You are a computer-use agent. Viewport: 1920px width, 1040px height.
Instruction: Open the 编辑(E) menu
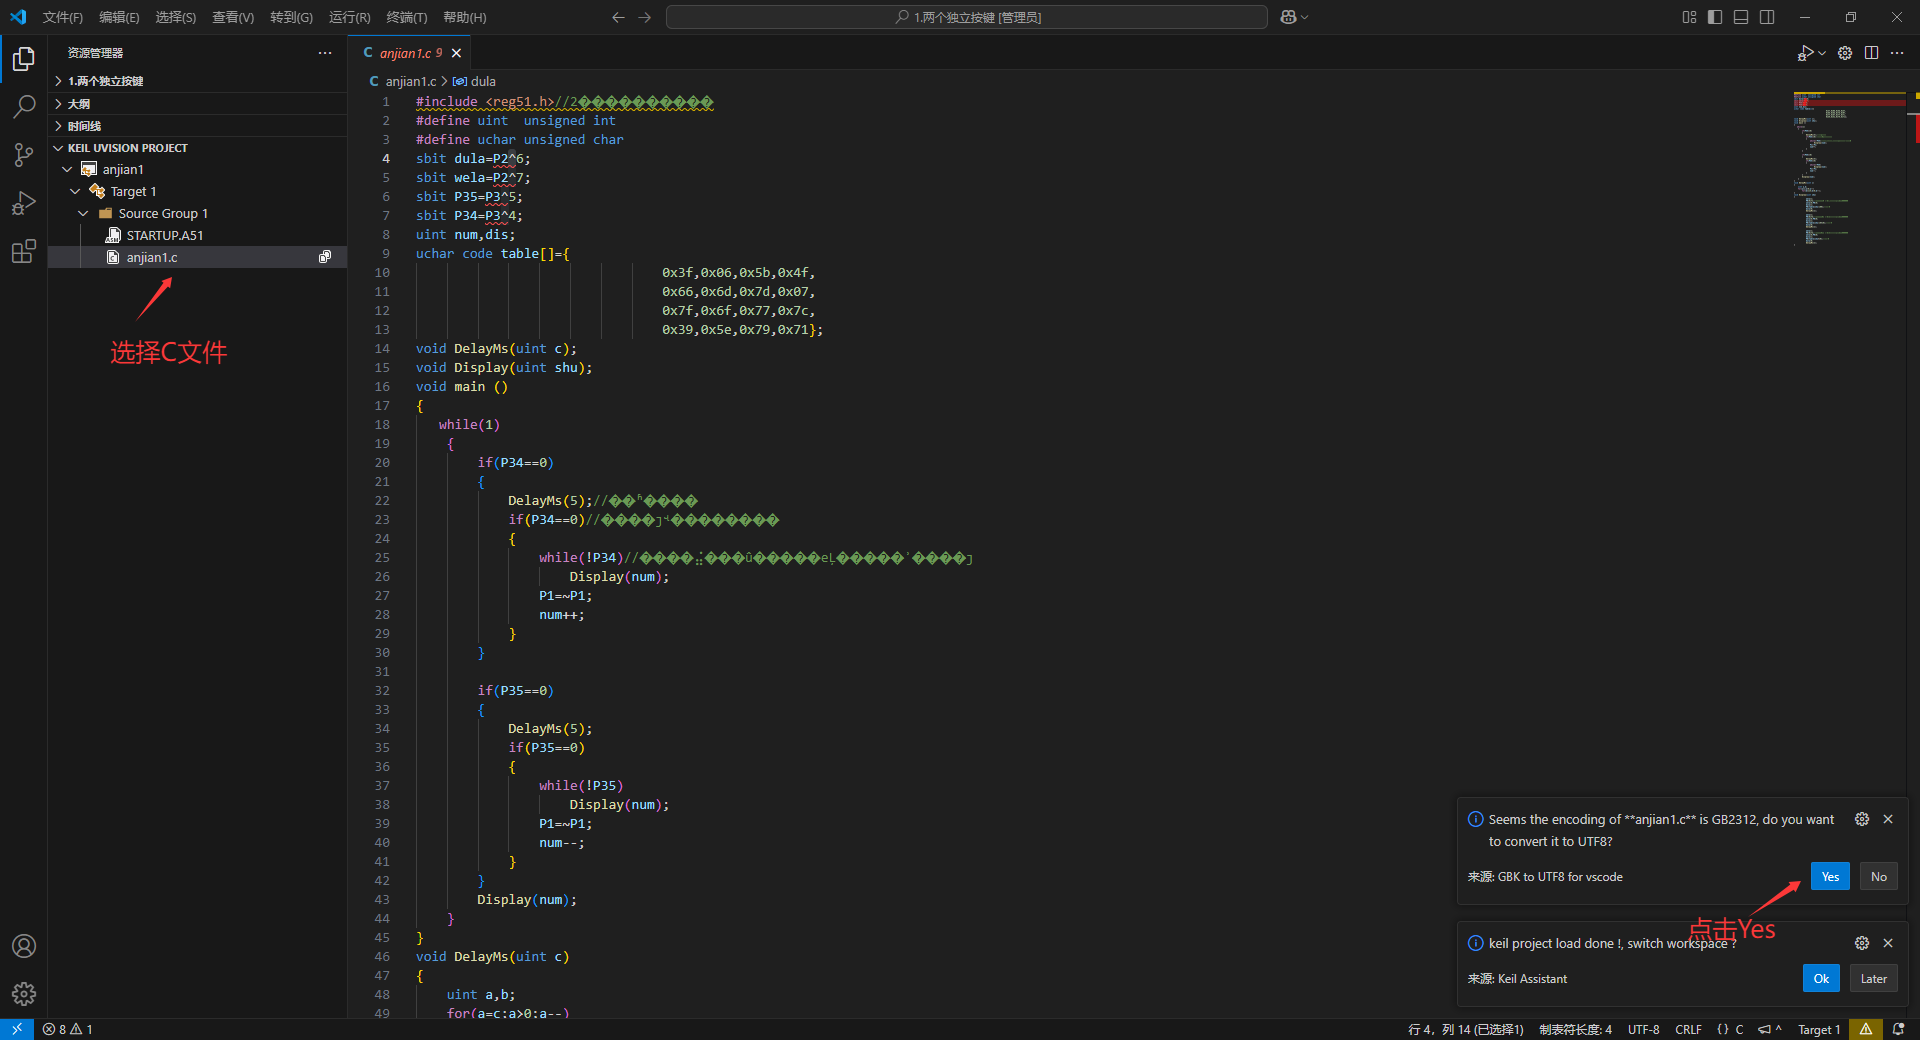pos(119,17)
